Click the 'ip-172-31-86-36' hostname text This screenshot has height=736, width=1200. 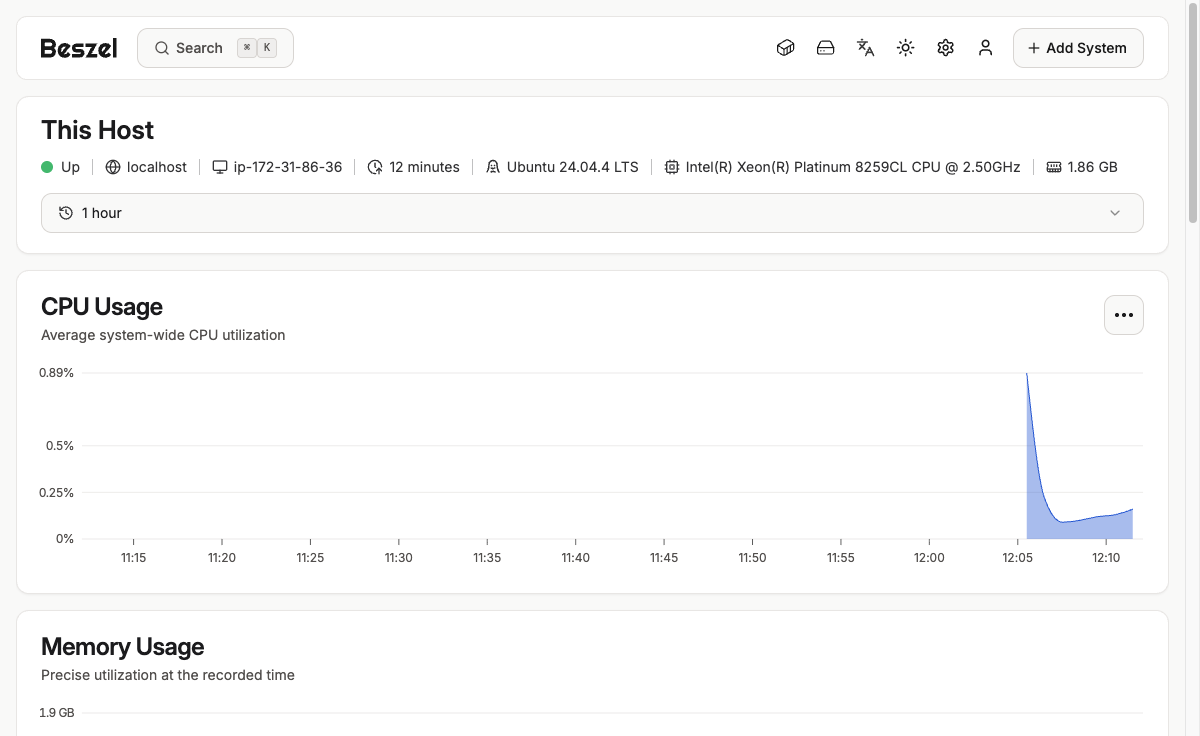point(288,167)
